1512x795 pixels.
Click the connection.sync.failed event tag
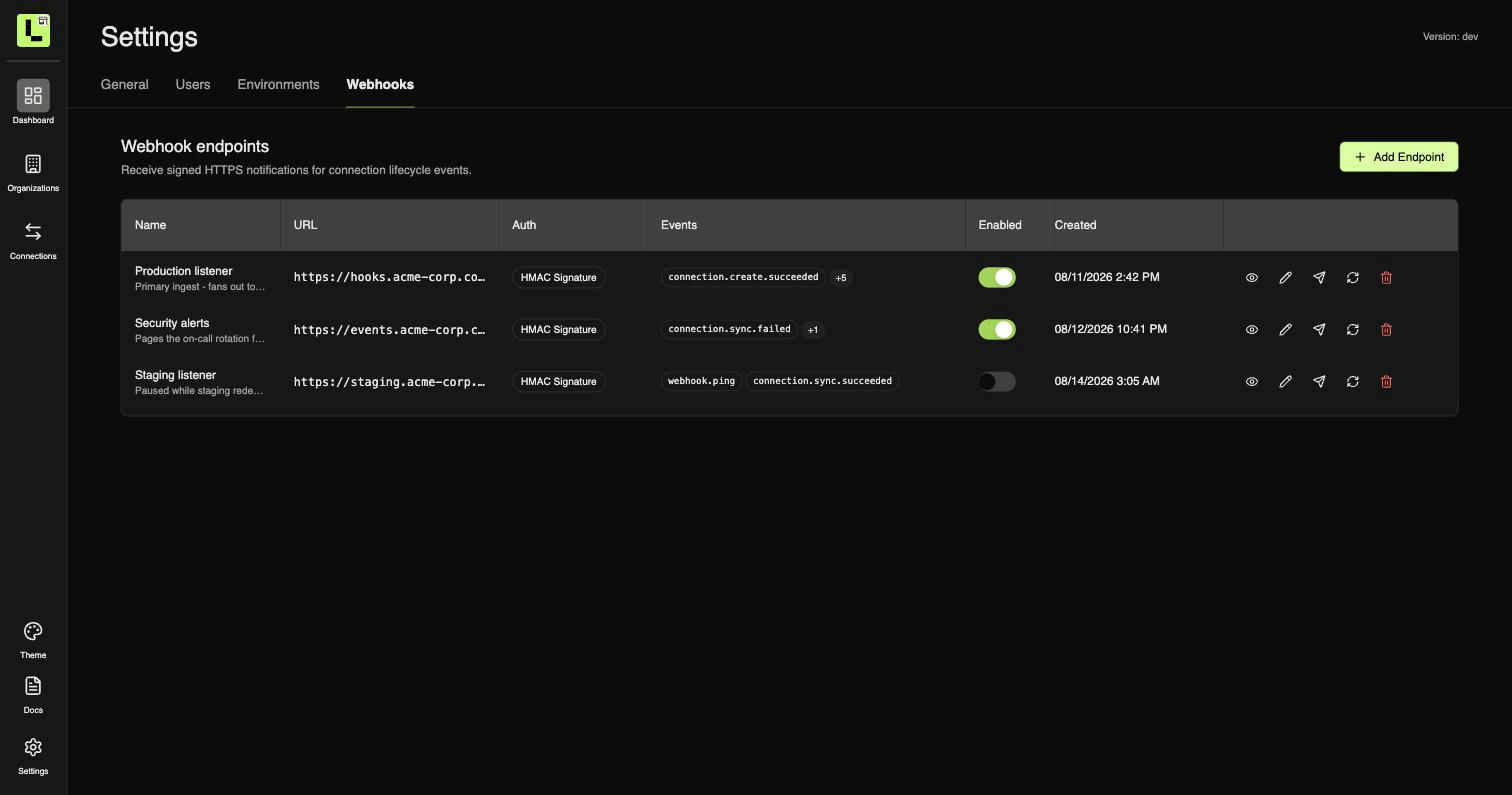tap(729, 329)
